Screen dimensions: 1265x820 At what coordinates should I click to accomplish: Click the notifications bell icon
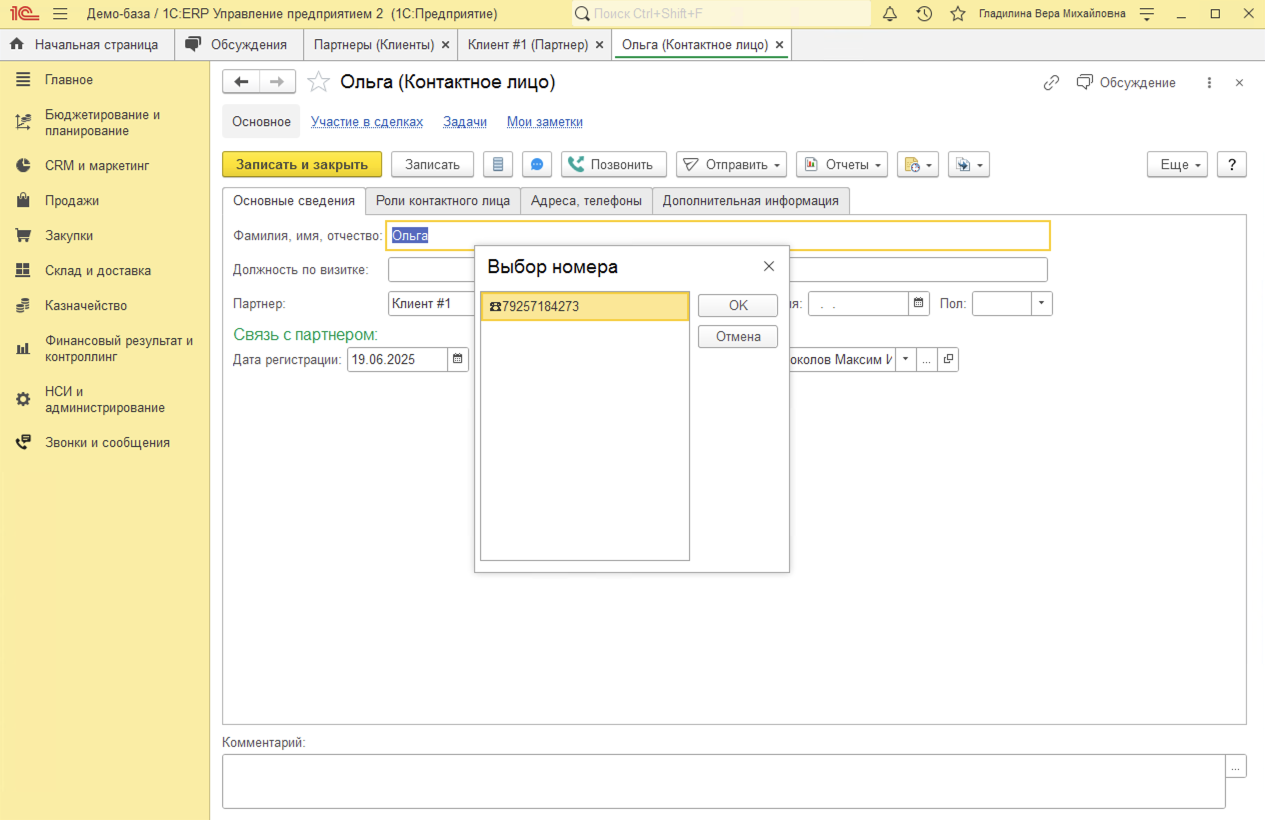(889, 14)
